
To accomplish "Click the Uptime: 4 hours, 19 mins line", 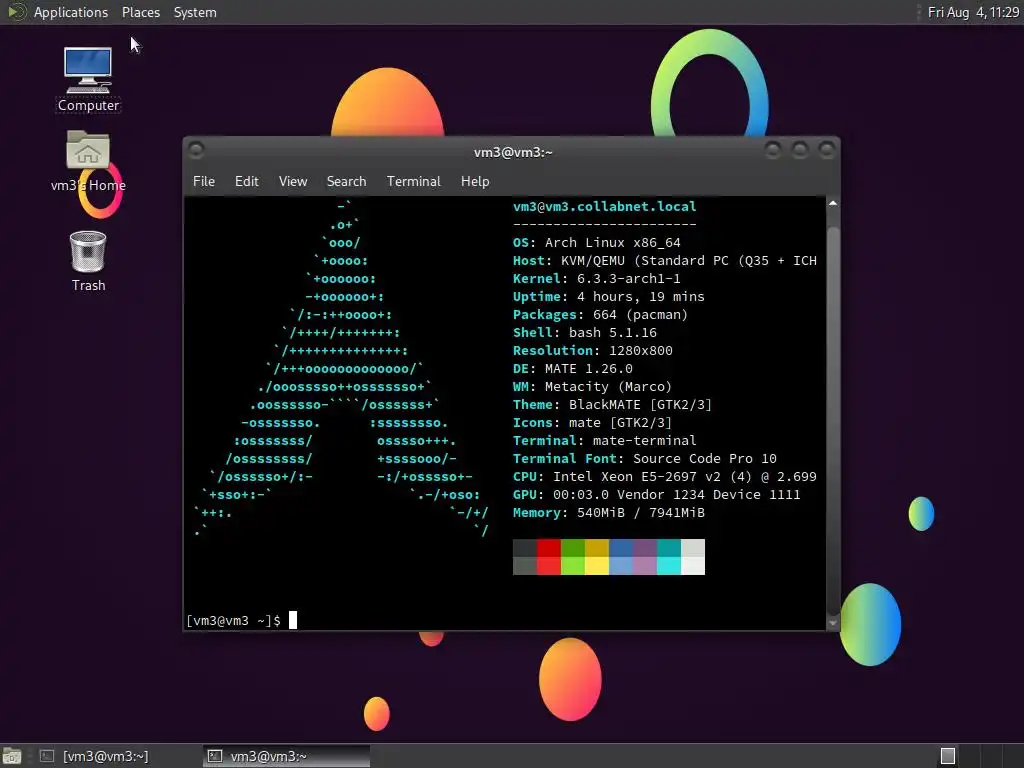I will click(x=609, y=296).
